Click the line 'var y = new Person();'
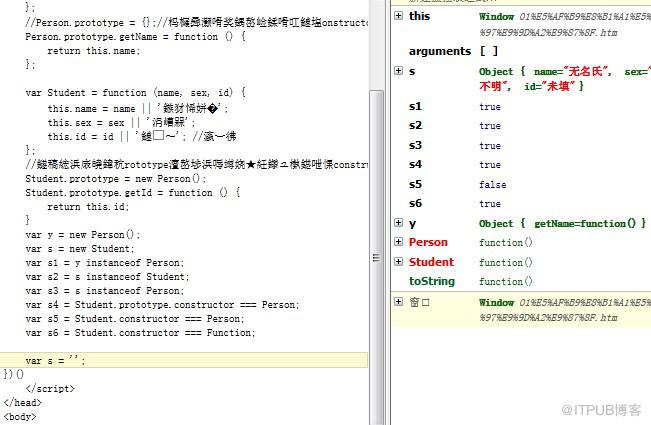 (x=83, y=235)
